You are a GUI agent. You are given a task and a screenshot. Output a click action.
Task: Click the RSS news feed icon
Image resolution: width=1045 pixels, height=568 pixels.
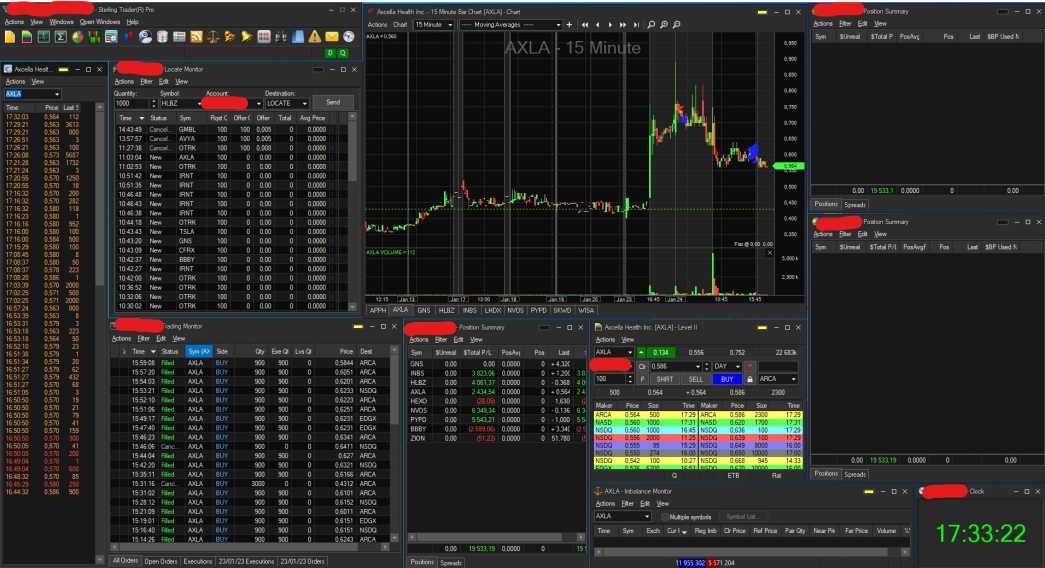coord(197,37)
